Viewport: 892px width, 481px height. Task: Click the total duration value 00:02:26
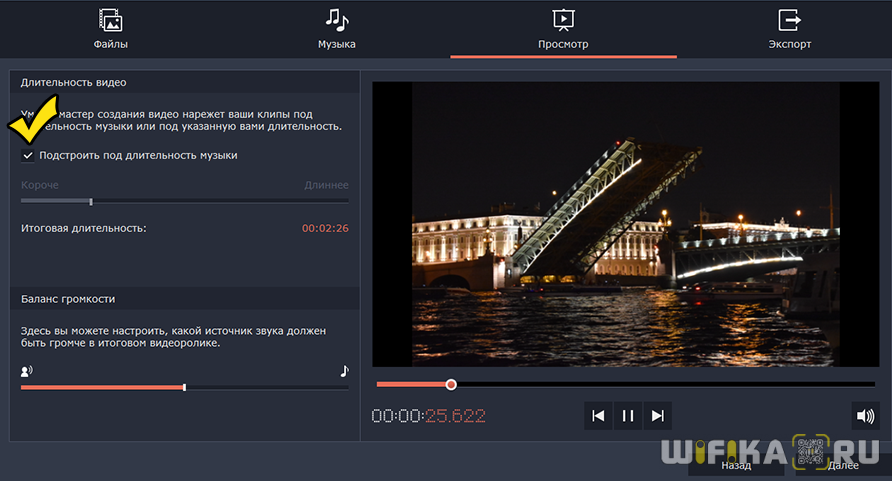325,229
